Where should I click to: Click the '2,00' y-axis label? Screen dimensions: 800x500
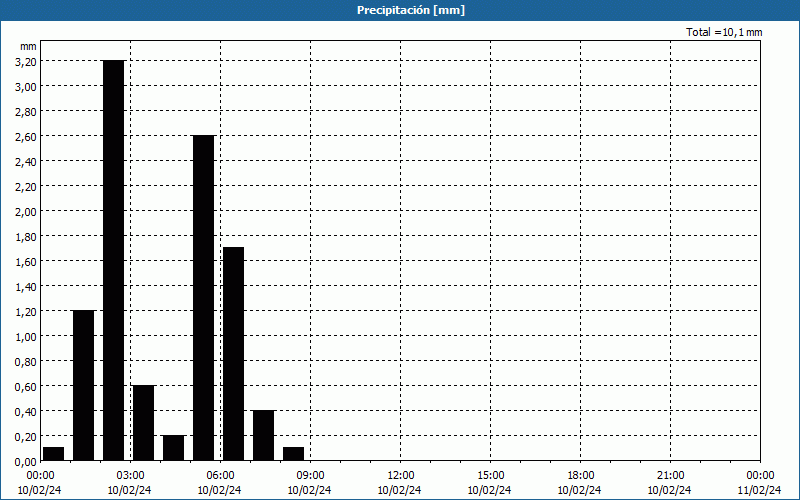[26, 211]
